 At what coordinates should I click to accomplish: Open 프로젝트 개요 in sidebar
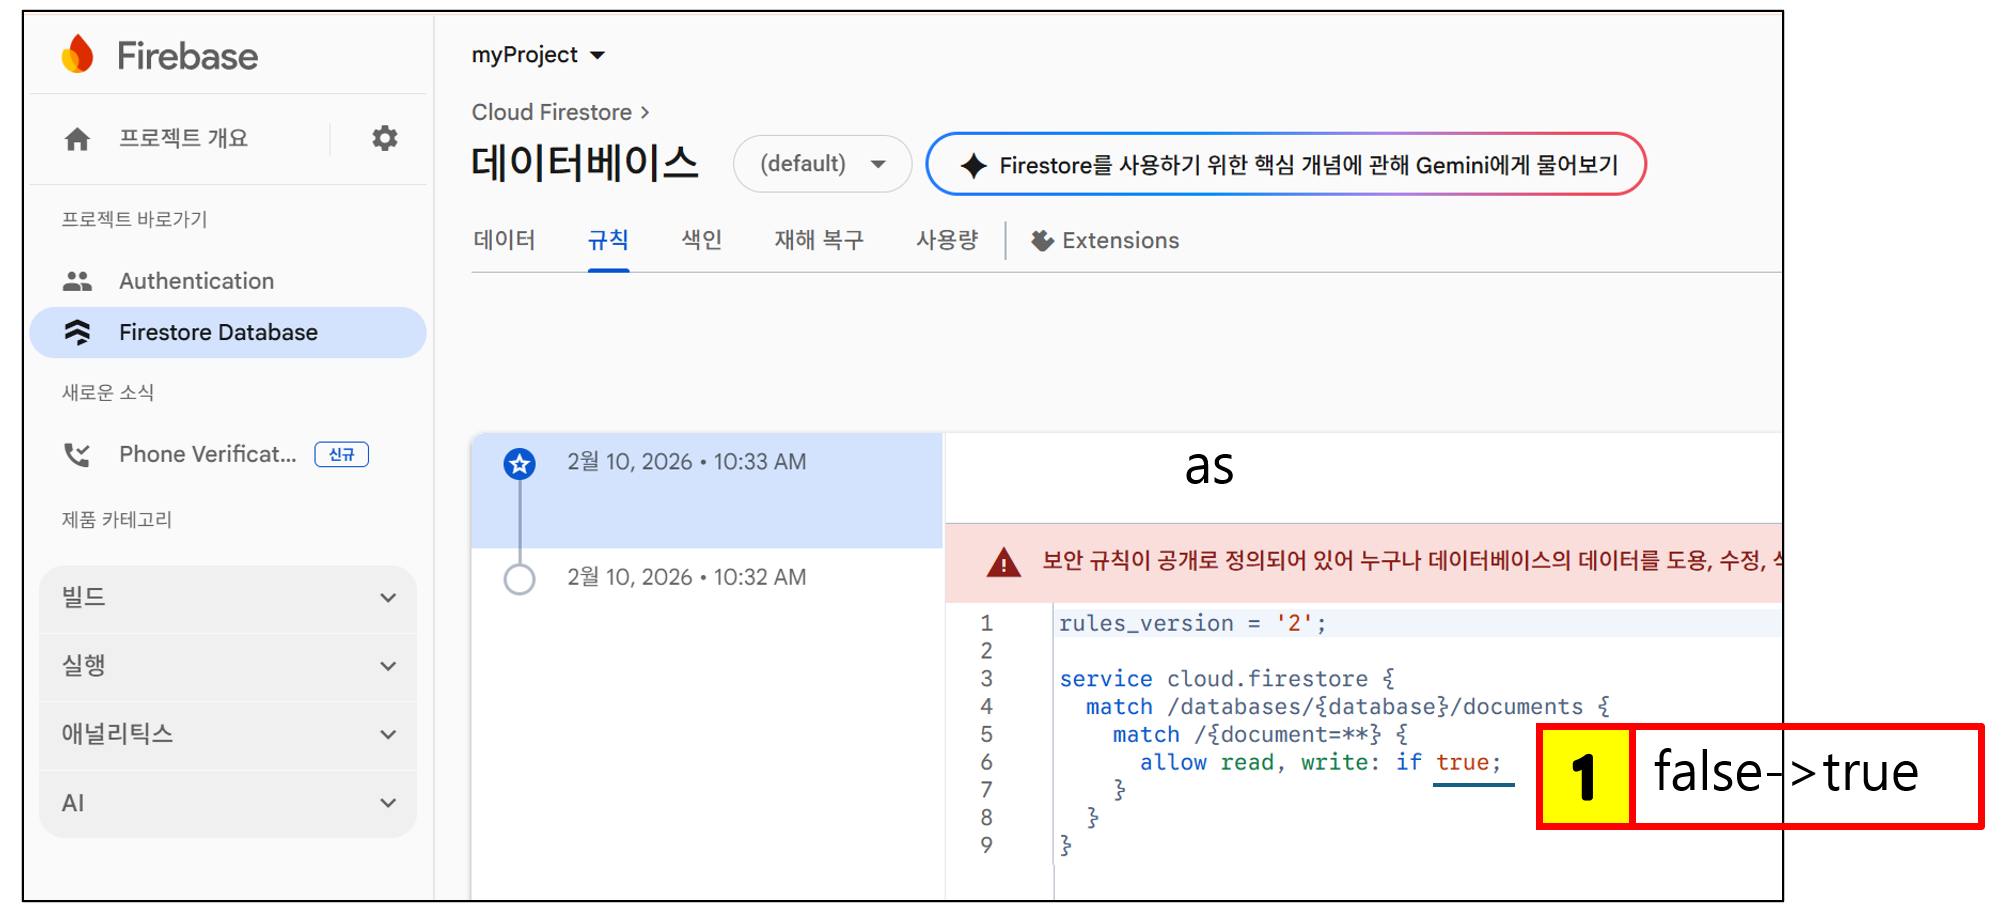(x=183, y=138)
